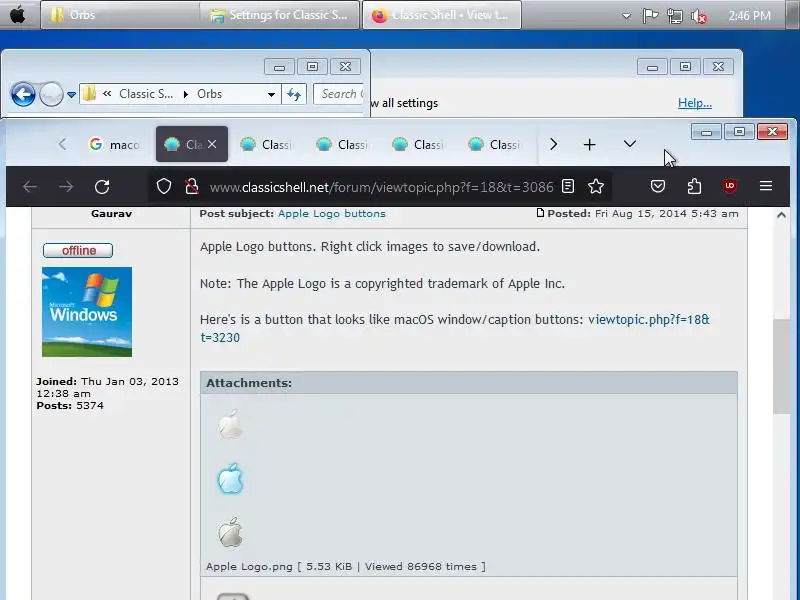Image resolution: width=800 pixels, height=600 pixels.
Task: Open the white Apple logo attachment
Action: (230, 424)
